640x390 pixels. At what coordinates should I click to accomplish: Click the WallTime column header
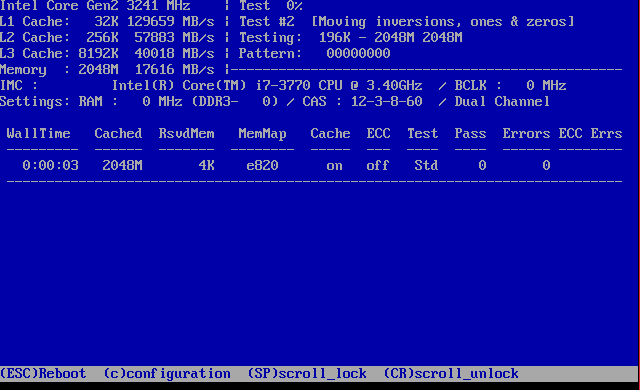(x=38, y=134)
